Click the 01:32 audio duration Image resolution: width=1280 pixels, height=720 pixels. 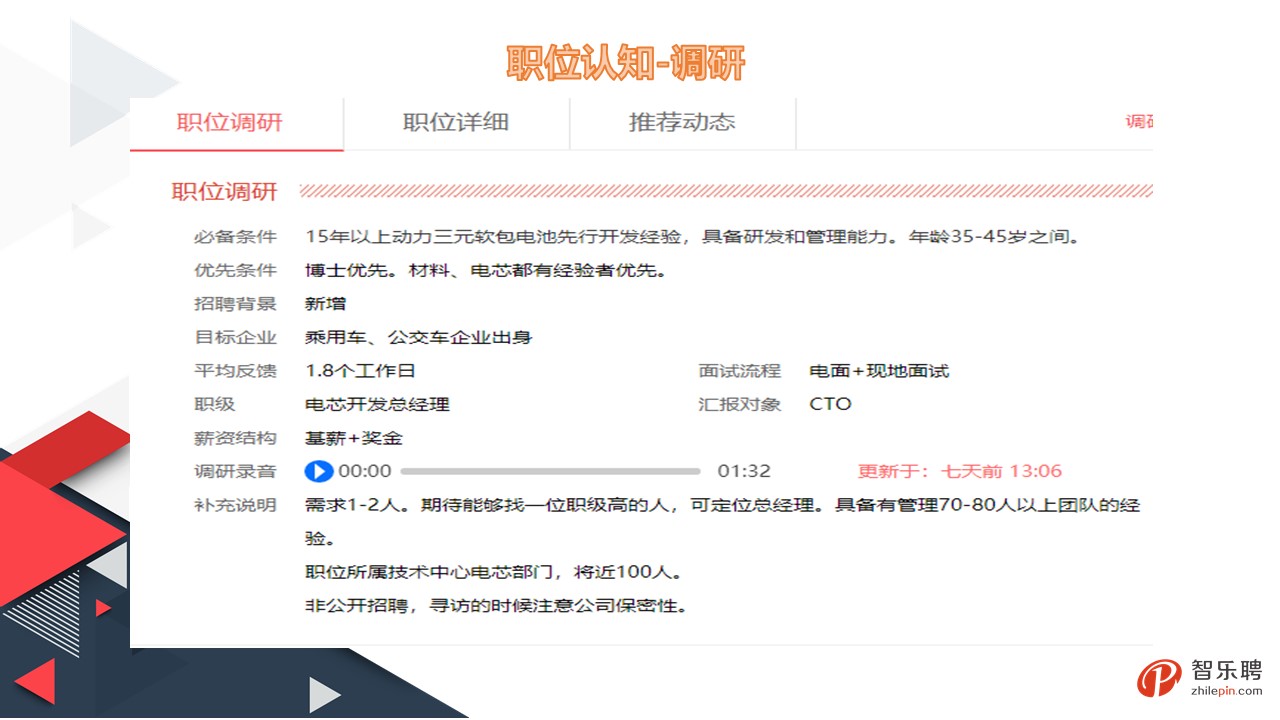click(x=744, y=471)
